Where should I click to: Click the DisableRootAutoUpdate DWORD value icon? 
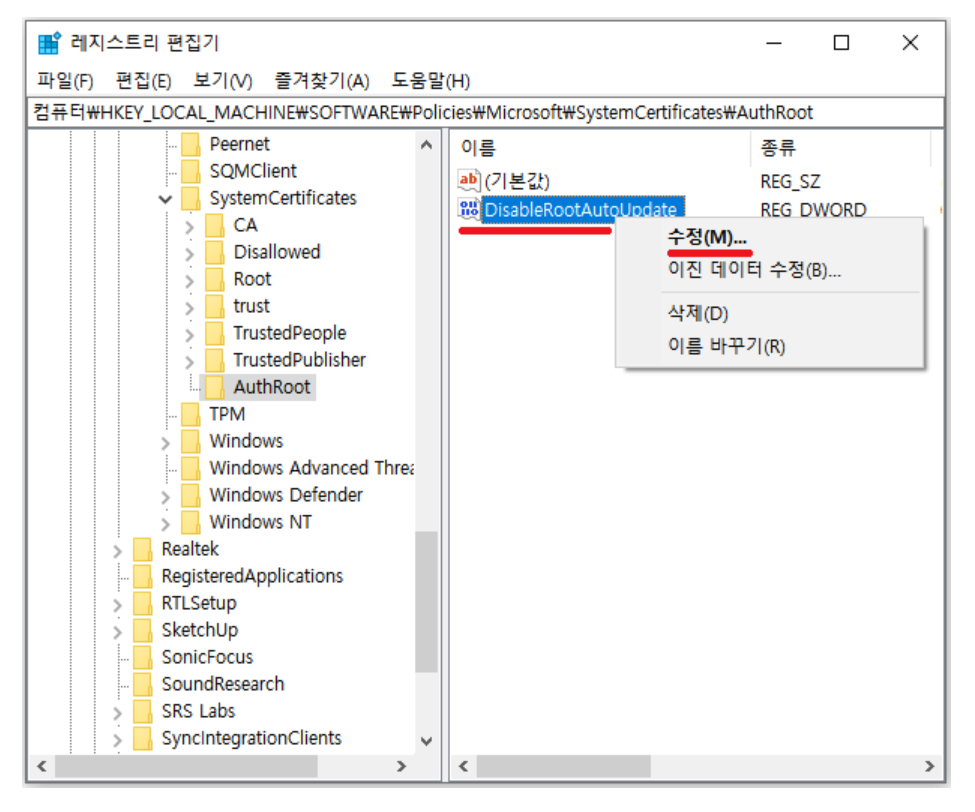point(469,209)
